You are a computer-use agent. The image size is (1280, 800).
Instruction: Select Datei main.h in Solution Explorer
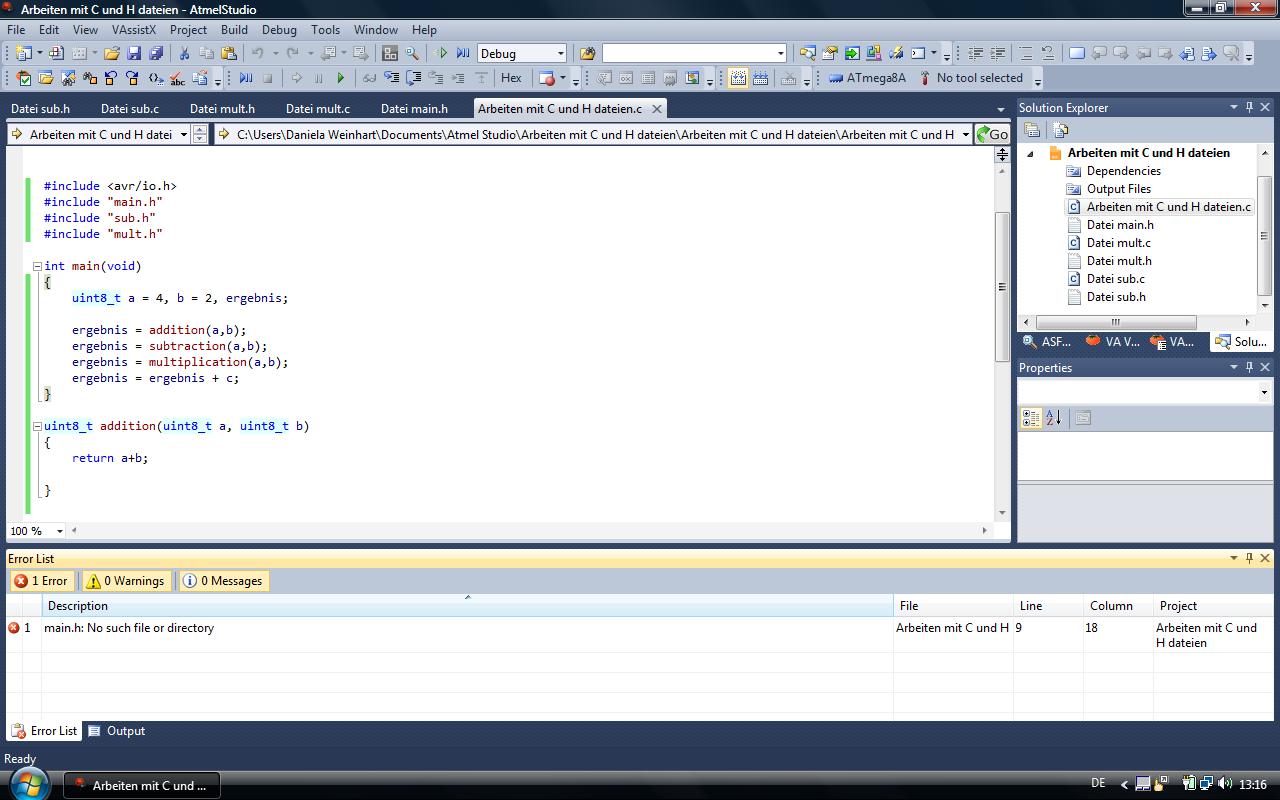pyautogui.click(x=1120, y=225)
